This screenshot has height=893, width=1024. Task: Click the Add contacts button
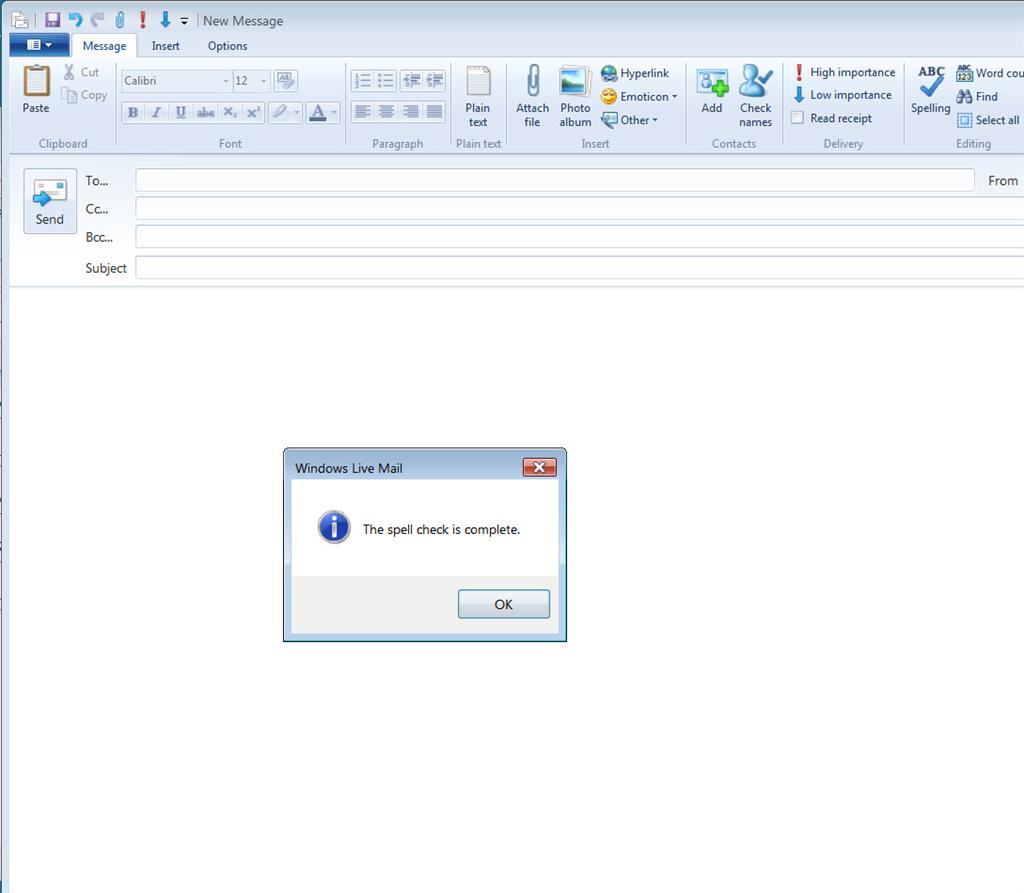coord(712,89)
